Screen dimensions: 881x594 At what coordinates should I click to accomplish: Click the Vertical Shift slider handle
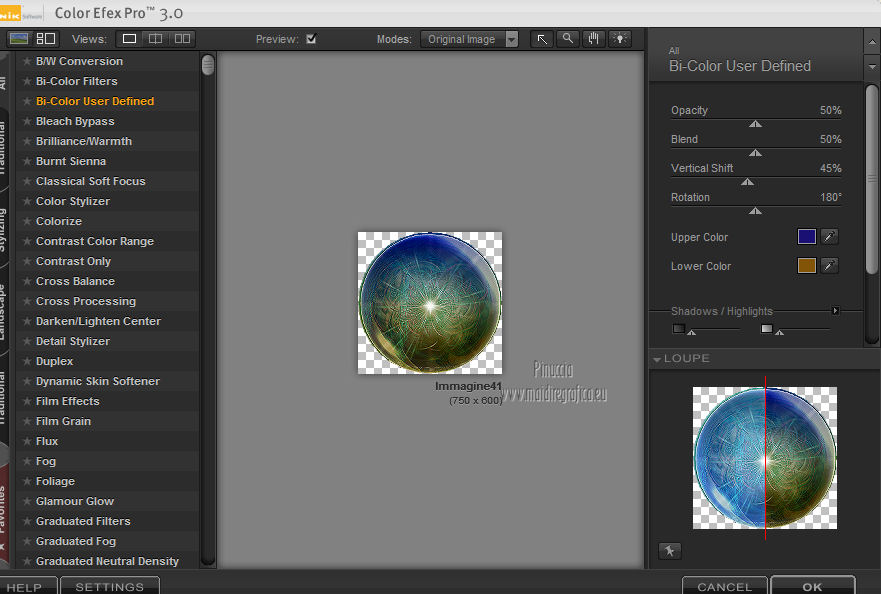pyautogui.click(x=747, y=182)
